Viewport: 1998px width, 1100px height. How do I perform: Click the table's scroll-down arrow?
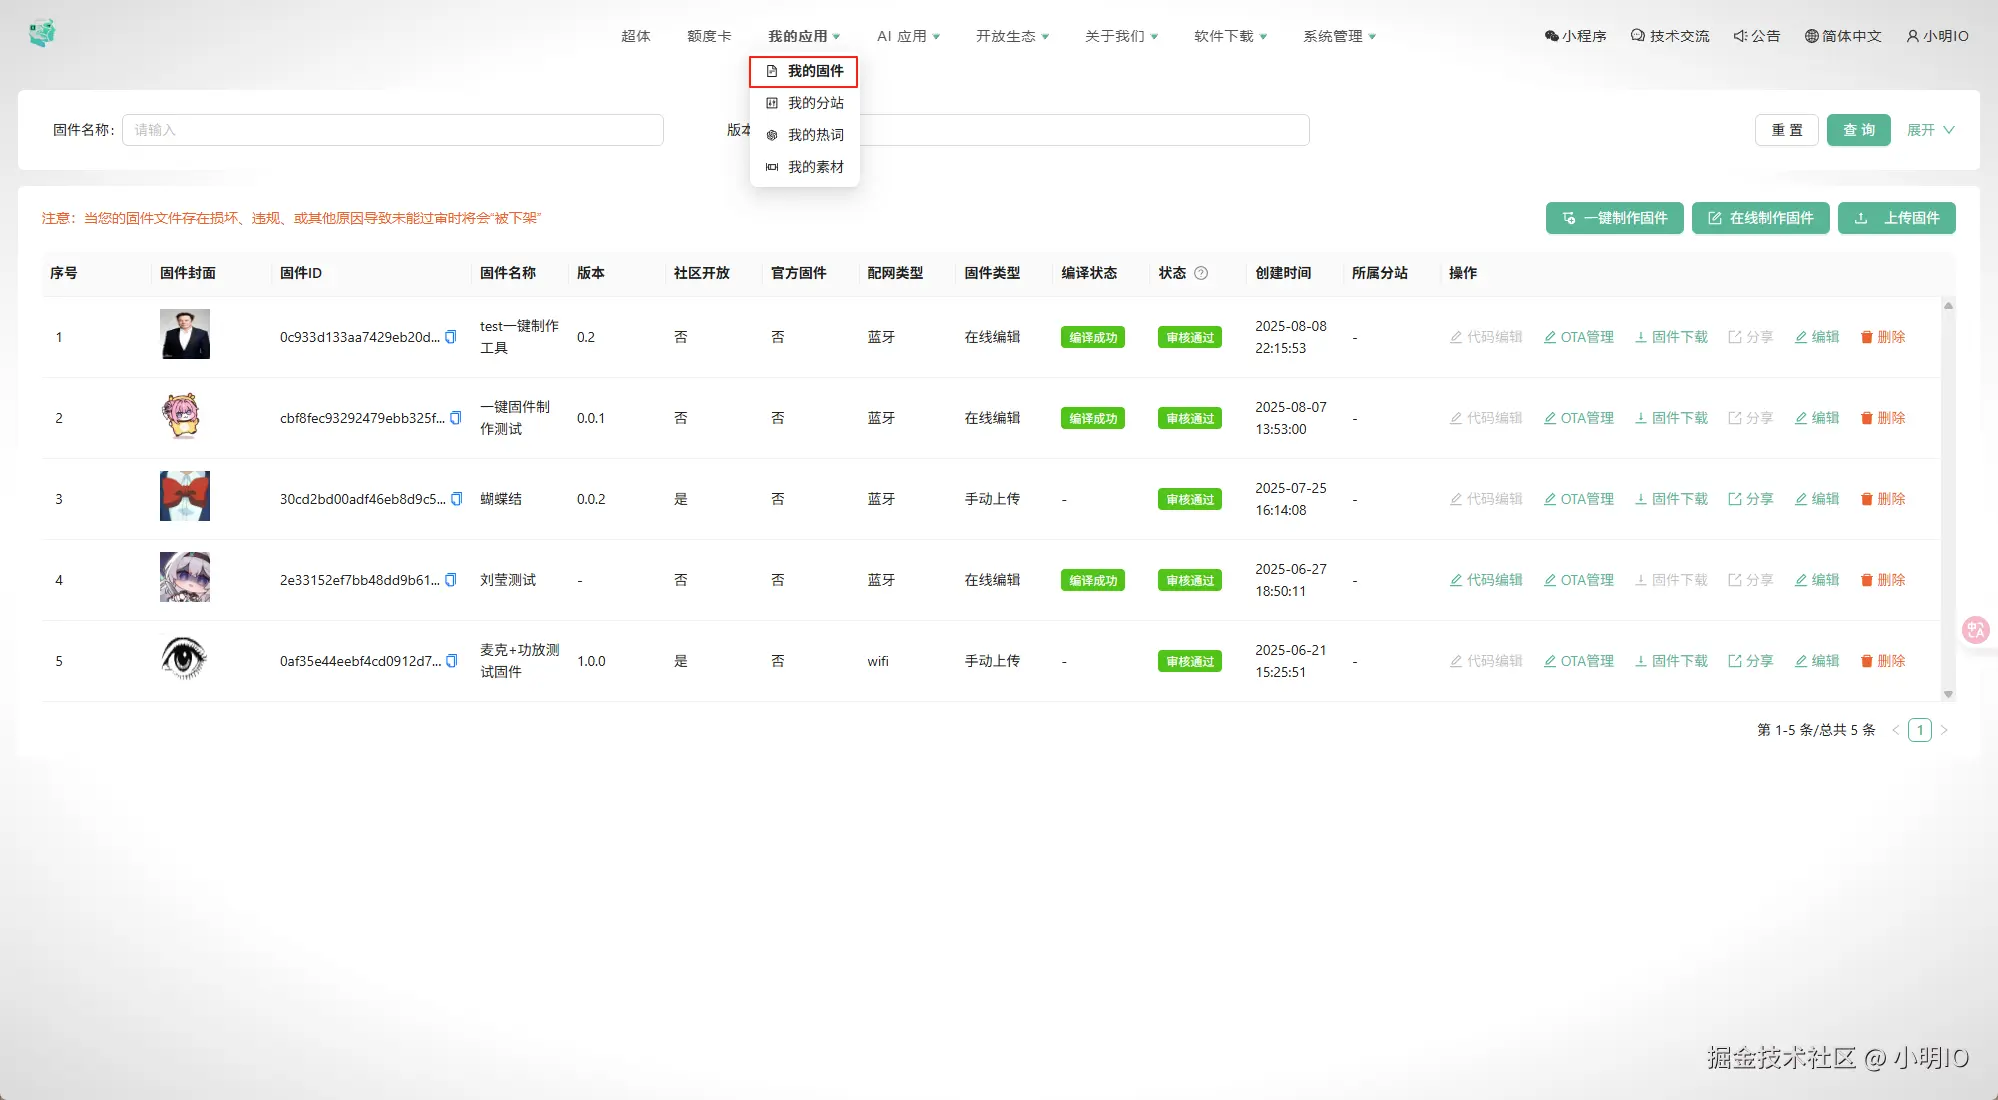coord(1948,694)
